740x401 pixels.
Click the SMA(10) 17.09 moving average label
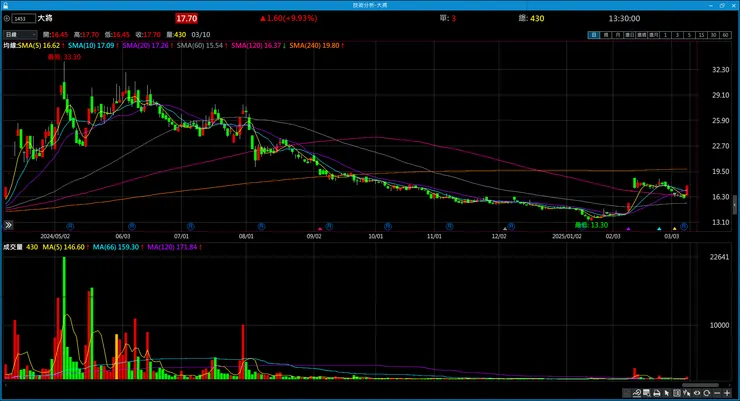pos(93,46)
